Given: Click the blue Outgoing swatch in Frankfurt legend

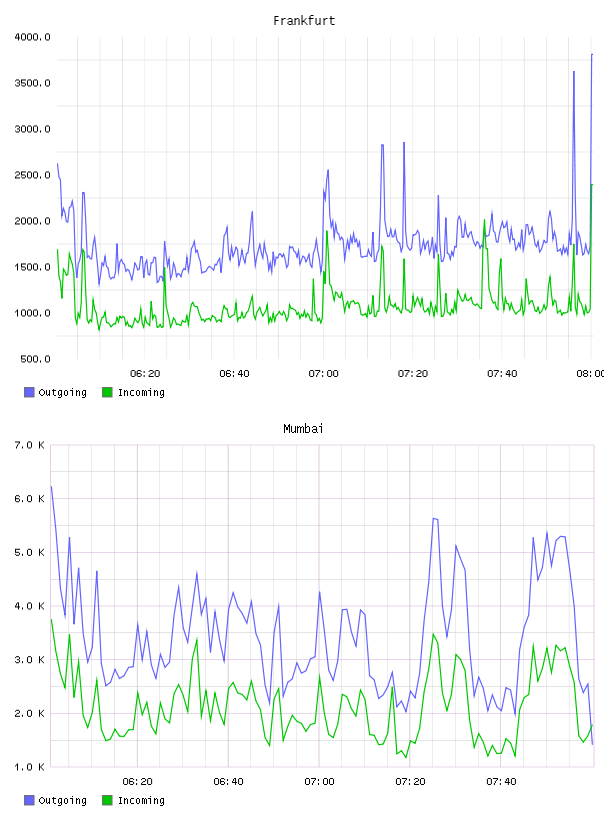Looking at the screenshot, I should coord(29,392).
